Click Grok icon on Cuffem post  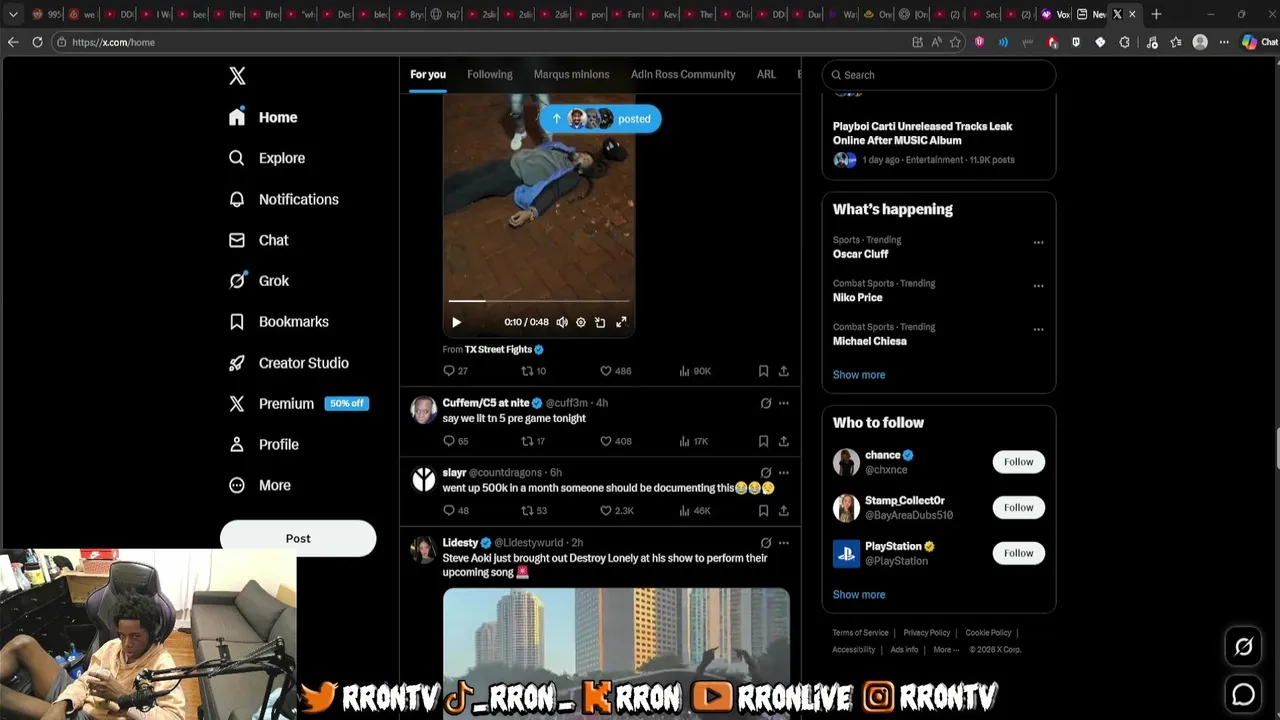[766, 403]
